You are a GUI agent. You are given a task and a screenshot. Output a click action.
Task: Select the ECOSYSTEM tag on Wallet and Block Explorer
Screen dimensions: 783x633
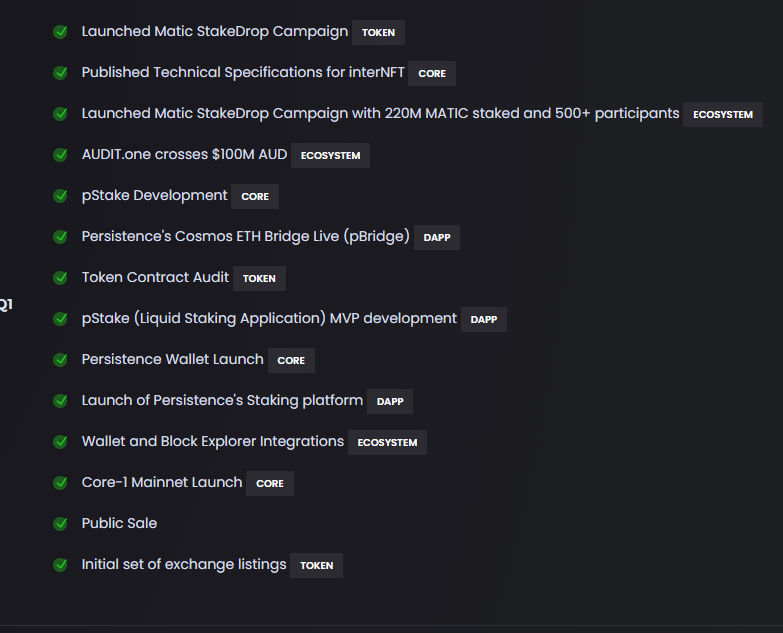click(x=387, y=442)
